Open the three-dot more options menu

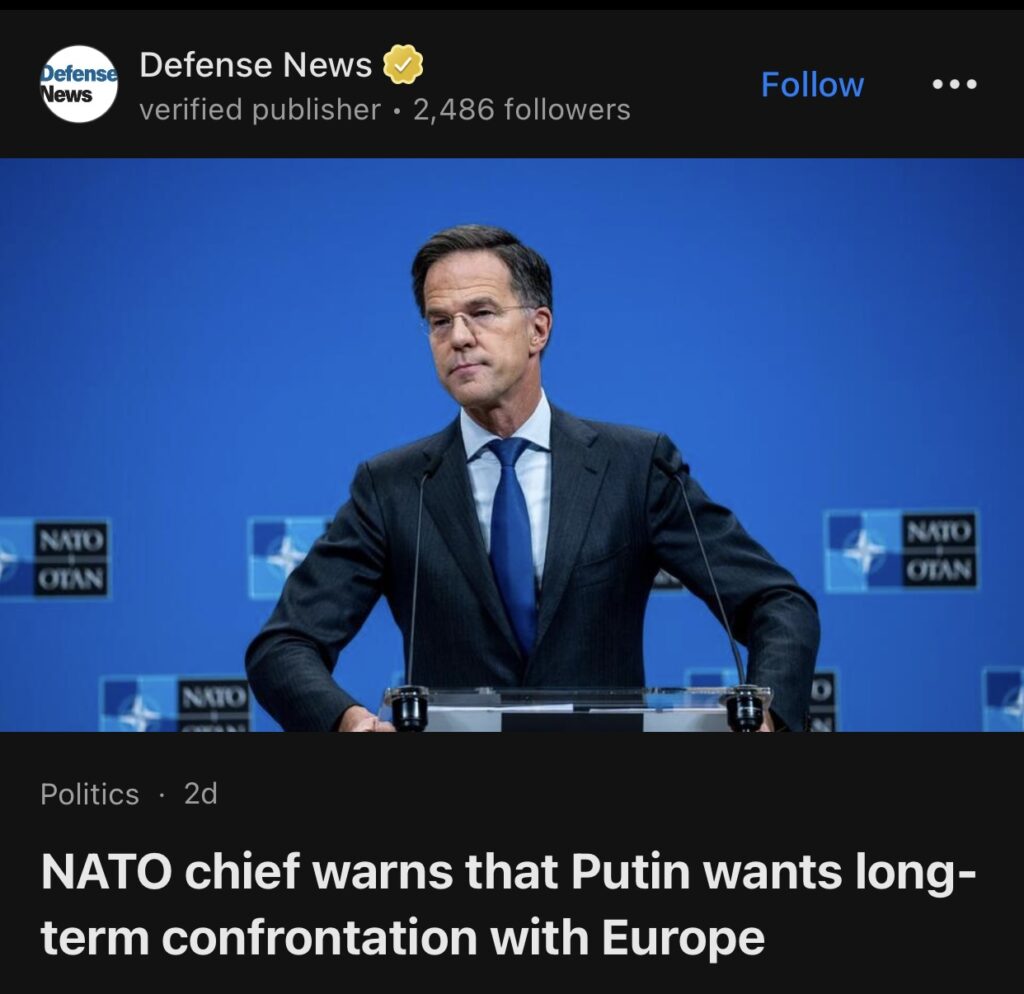coord(954,84)
